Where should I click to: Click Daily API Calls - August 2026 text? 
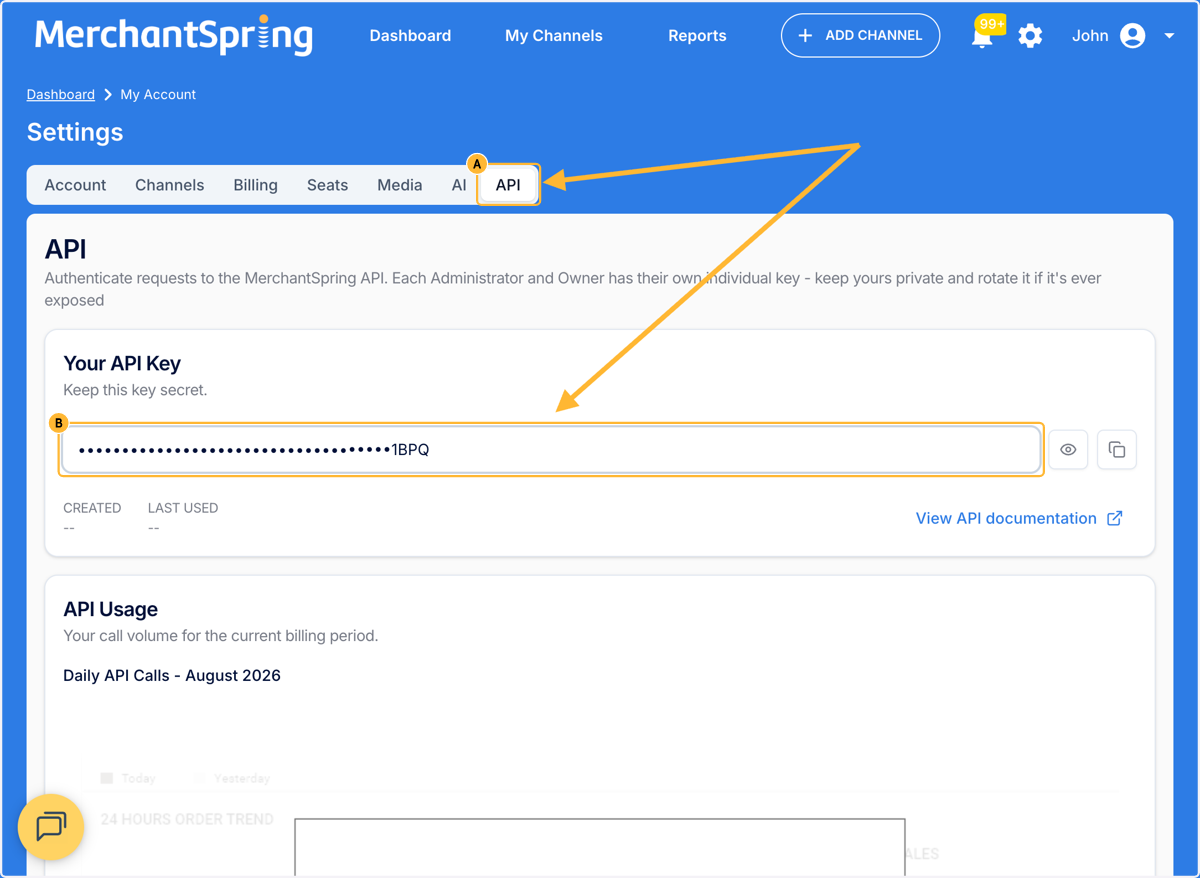(x=172, y=675)
